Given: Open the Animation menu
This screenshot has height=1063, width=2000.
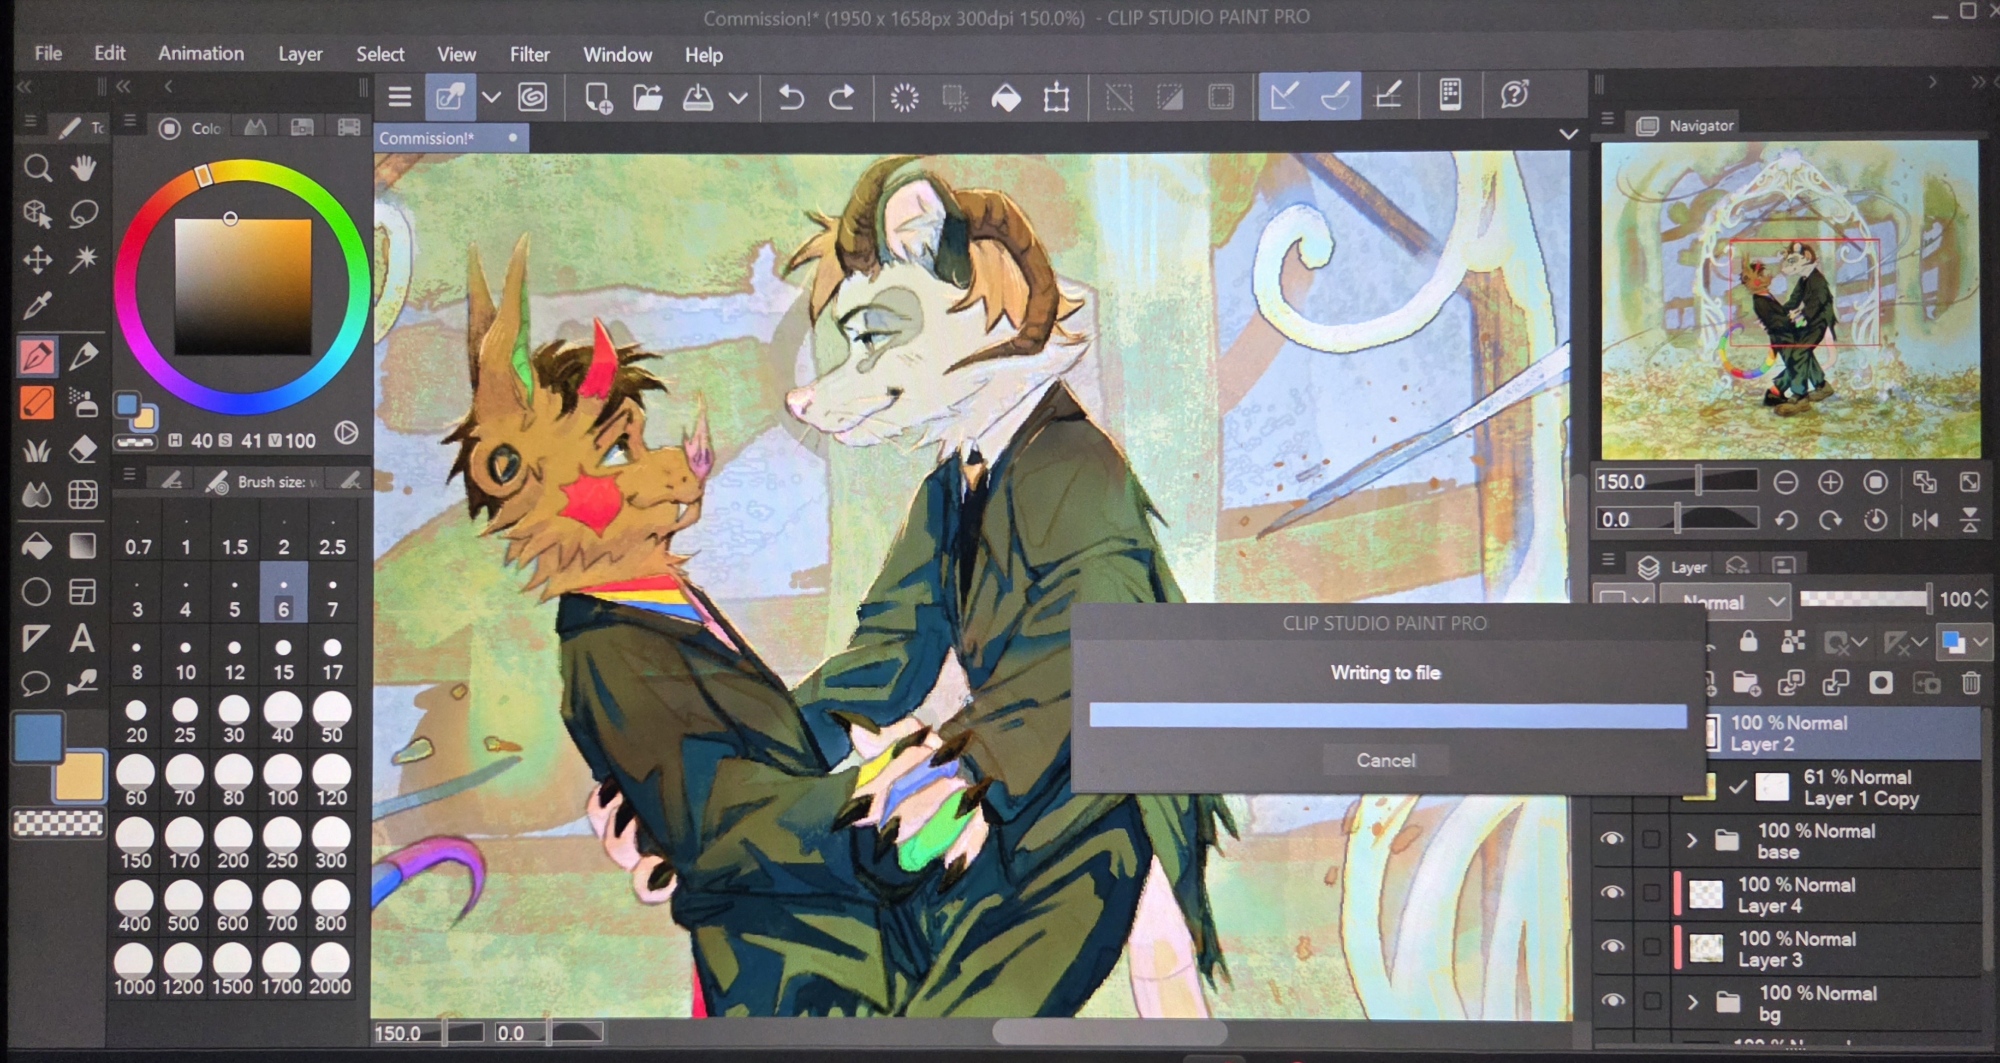Looking at the screenshot, I should click(200, 54).
